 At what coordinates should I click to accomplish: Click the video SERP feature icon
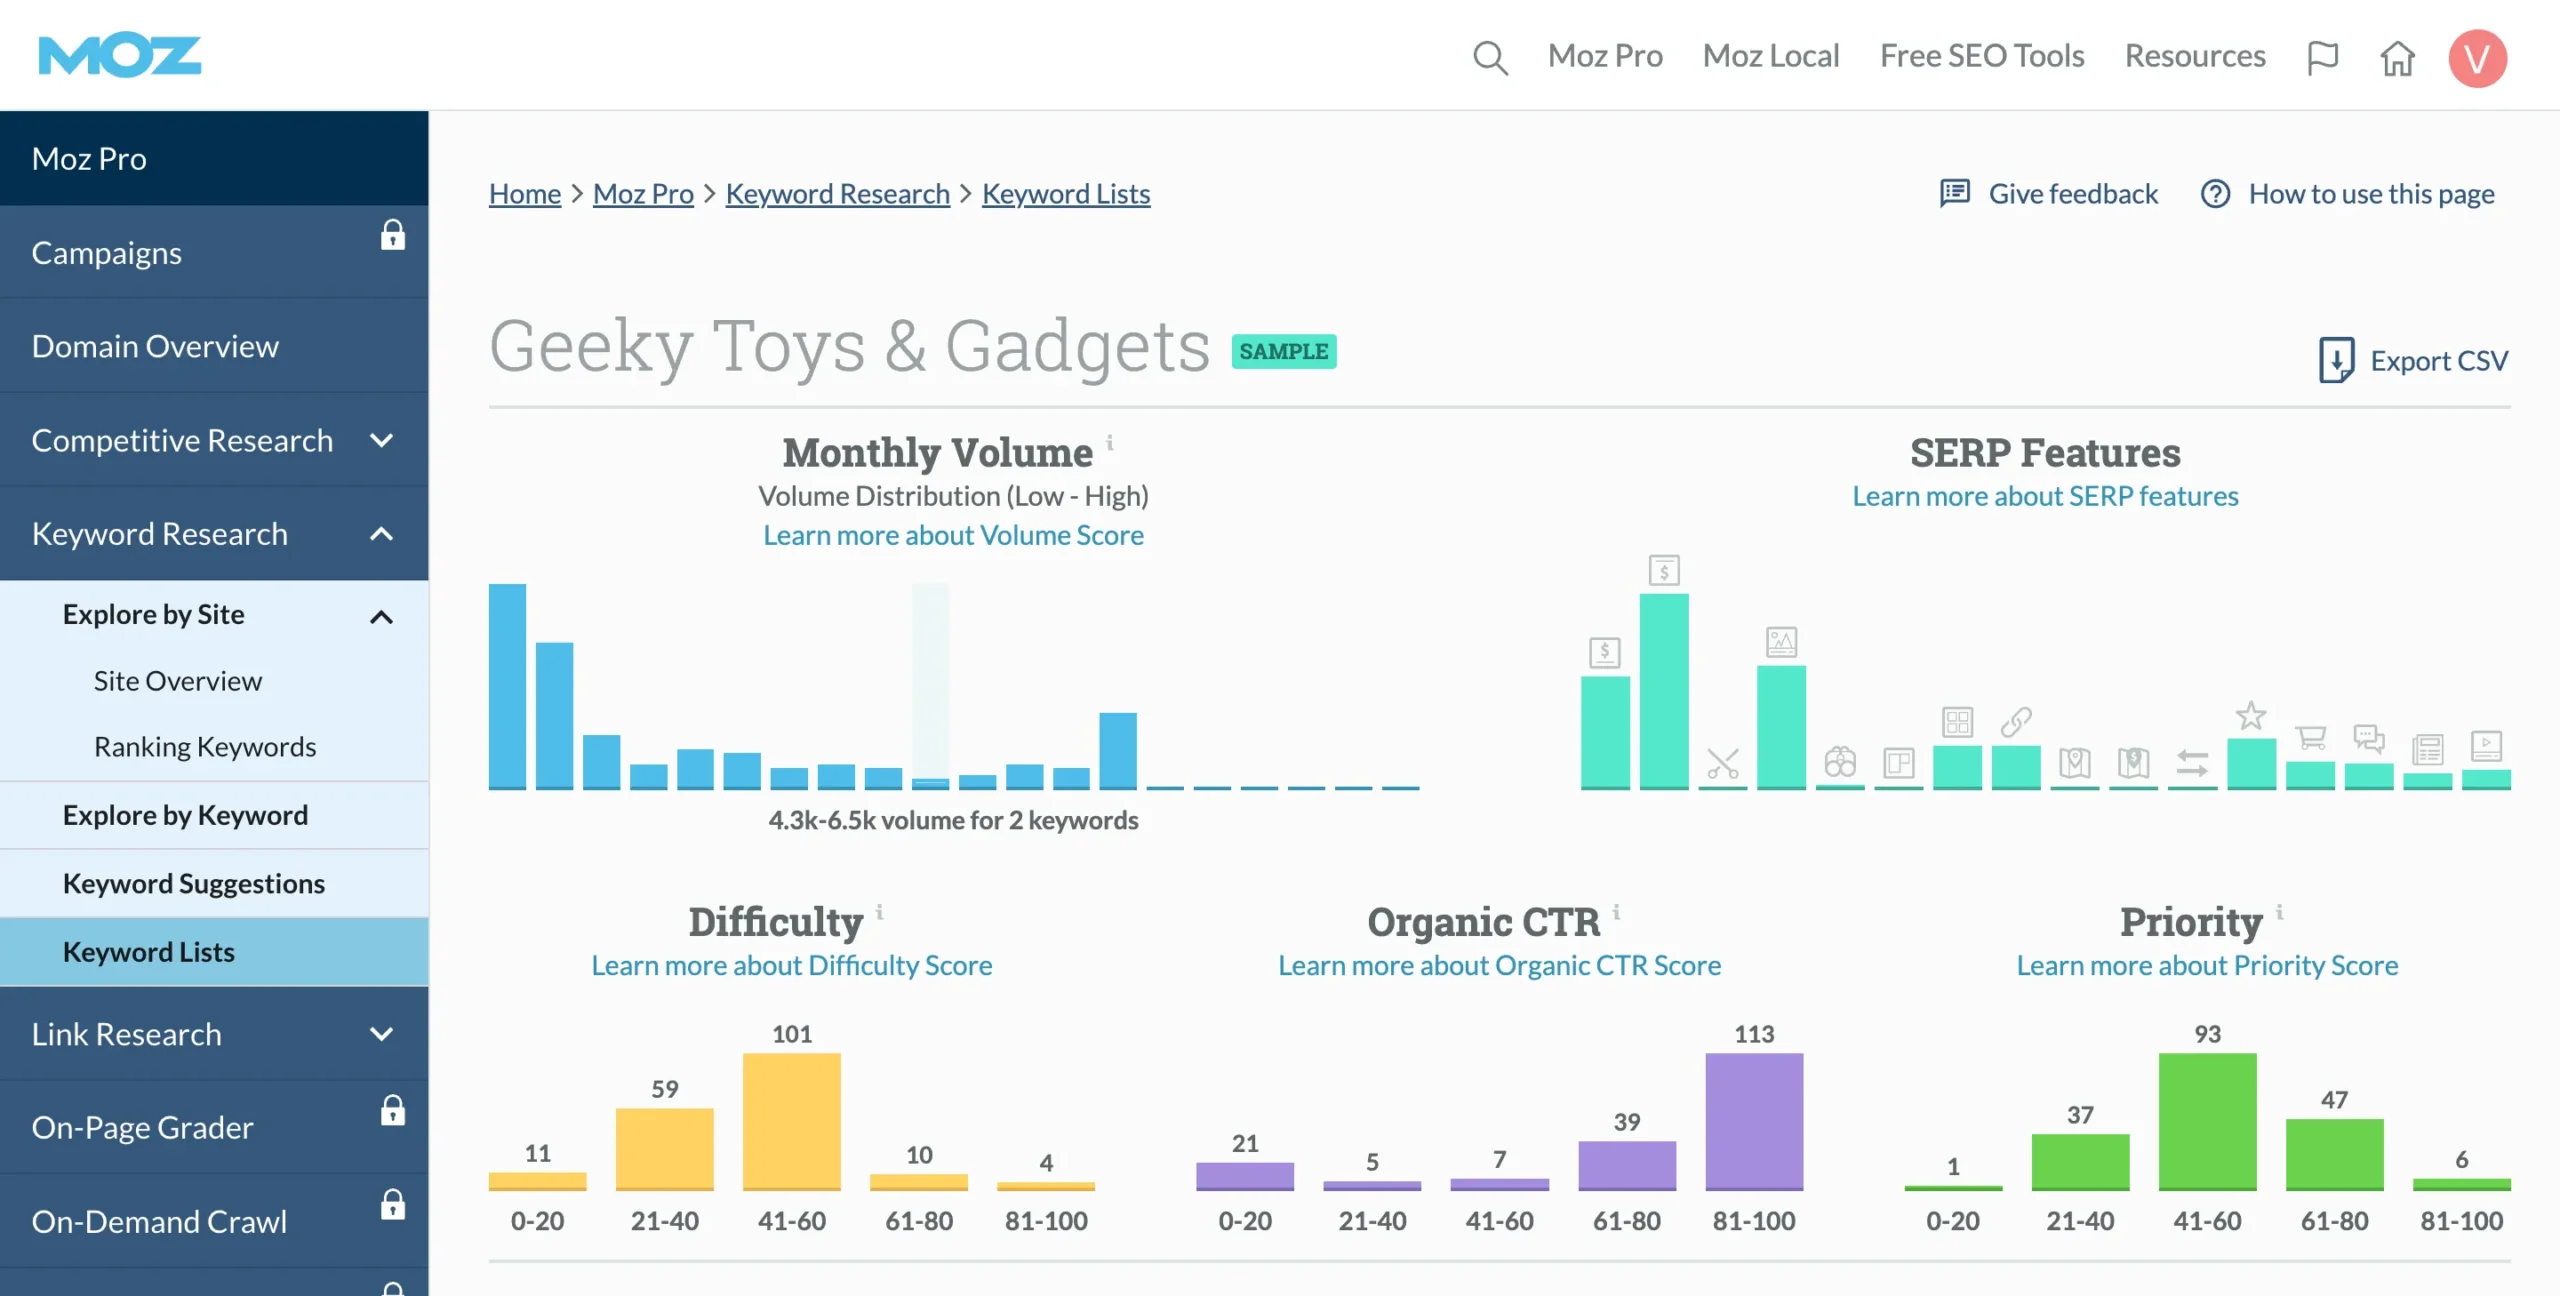pyautogui.click(x=2487, y=745)
